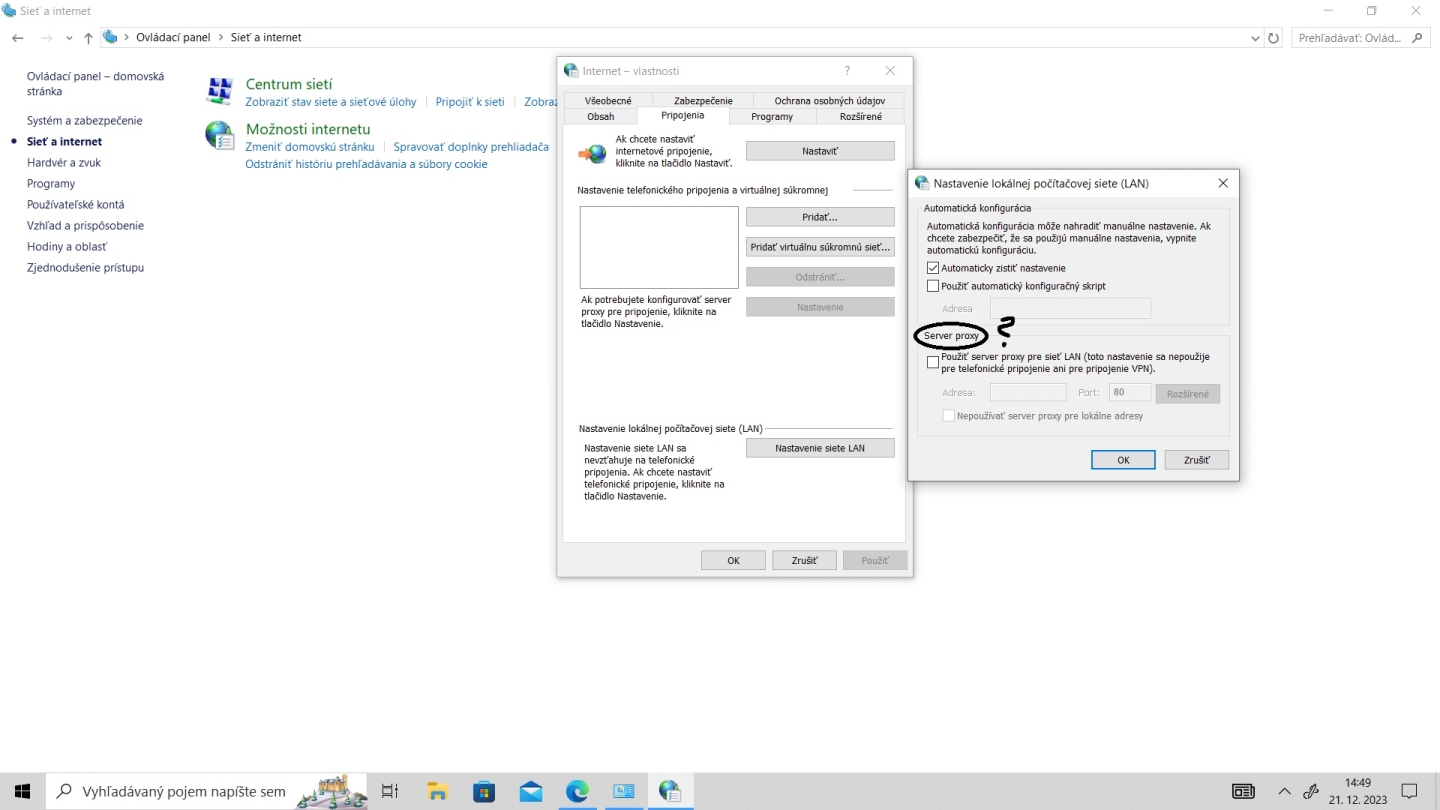1440x810 pixels.
Task: Click the dial-up connections list box
Action: coord(659,247)
